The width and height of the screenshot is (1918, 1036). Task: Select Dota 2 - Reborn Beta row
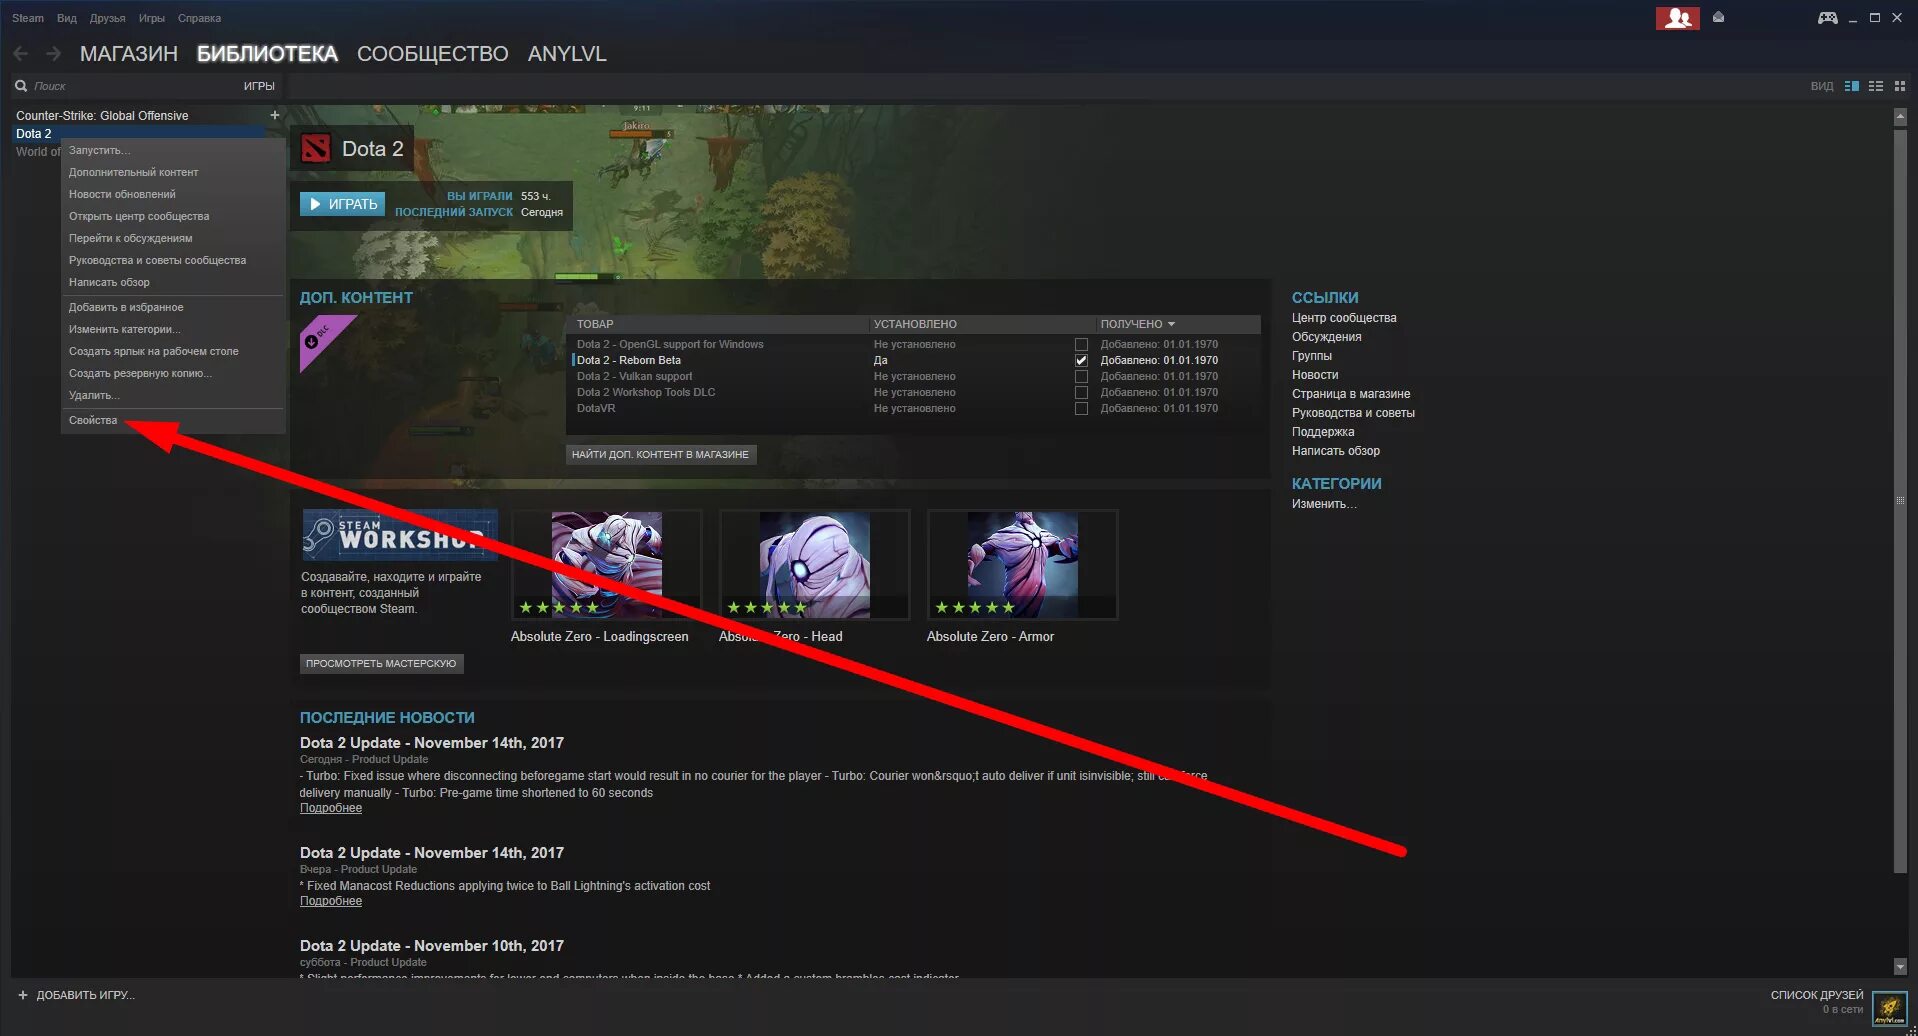915,361
